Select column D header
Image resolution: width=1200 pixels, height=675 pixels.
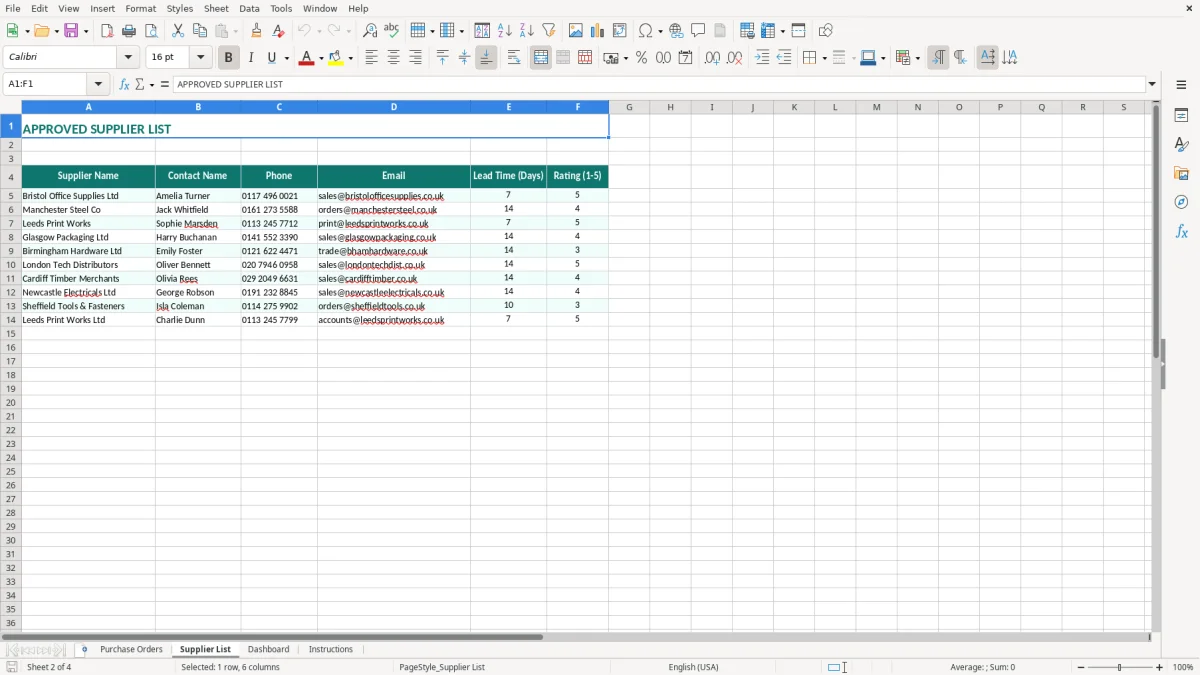pos(394,107)
